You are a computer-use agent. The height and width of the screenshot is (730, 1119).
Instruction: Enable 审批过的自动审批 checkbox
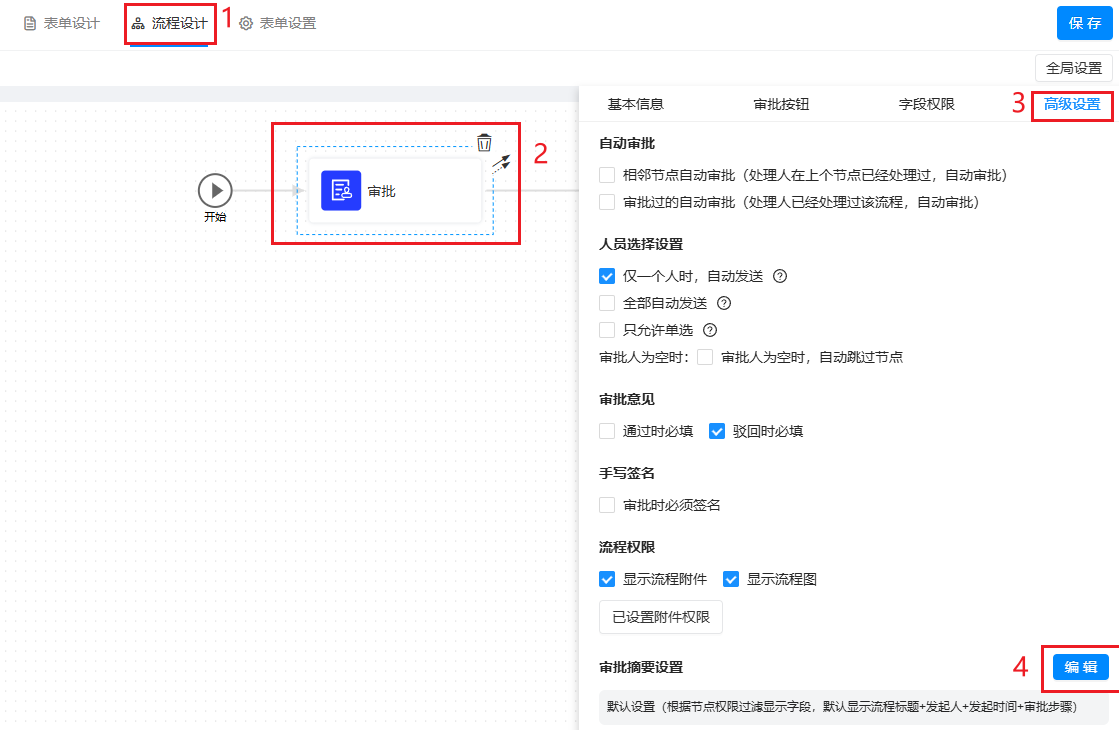click(x=607, y=202)
